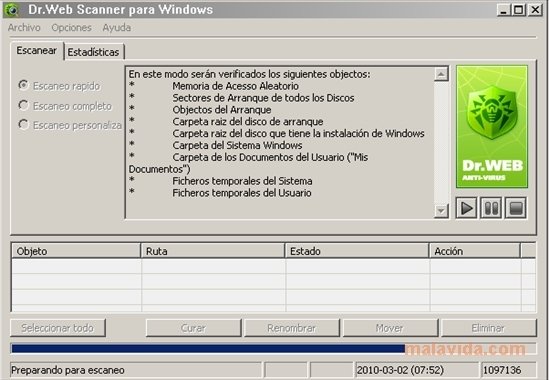Click the 'Carpeta del Sistema Windows' line
The height and width of the screenshot is (380, 549).
[x=237, y=145]
